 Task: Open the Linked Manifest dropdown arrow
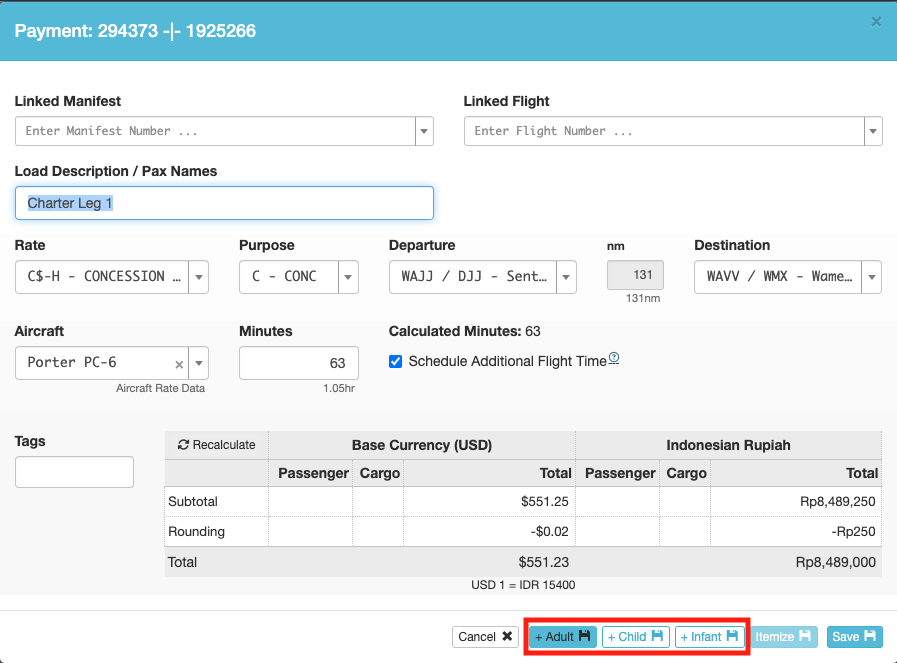(424, 131)
